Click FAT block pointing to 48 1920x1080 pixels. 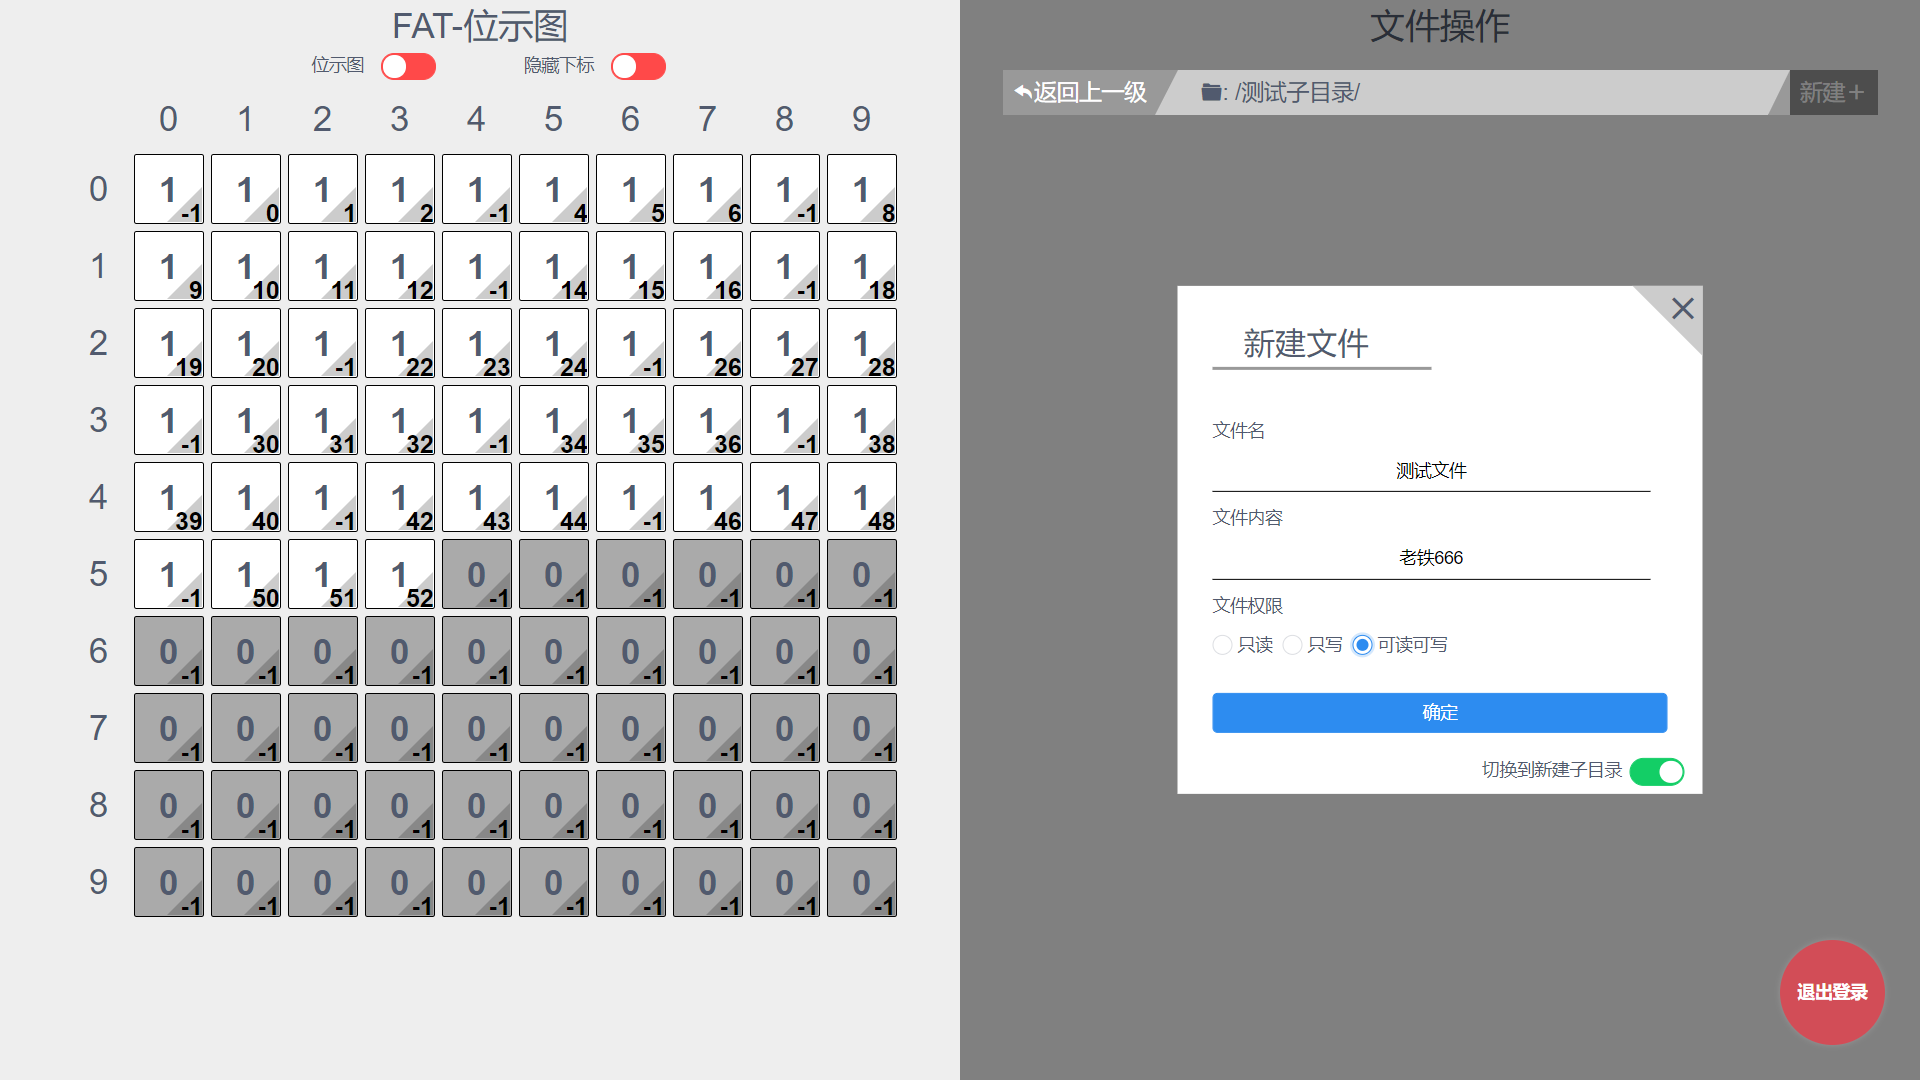[862, 498]
